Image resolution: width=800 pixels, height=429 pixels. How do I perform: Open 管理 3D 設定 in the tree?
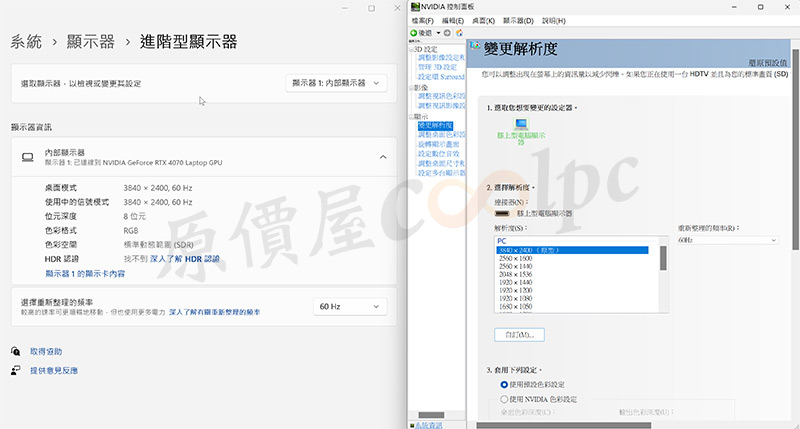click(x=437, y=67)
